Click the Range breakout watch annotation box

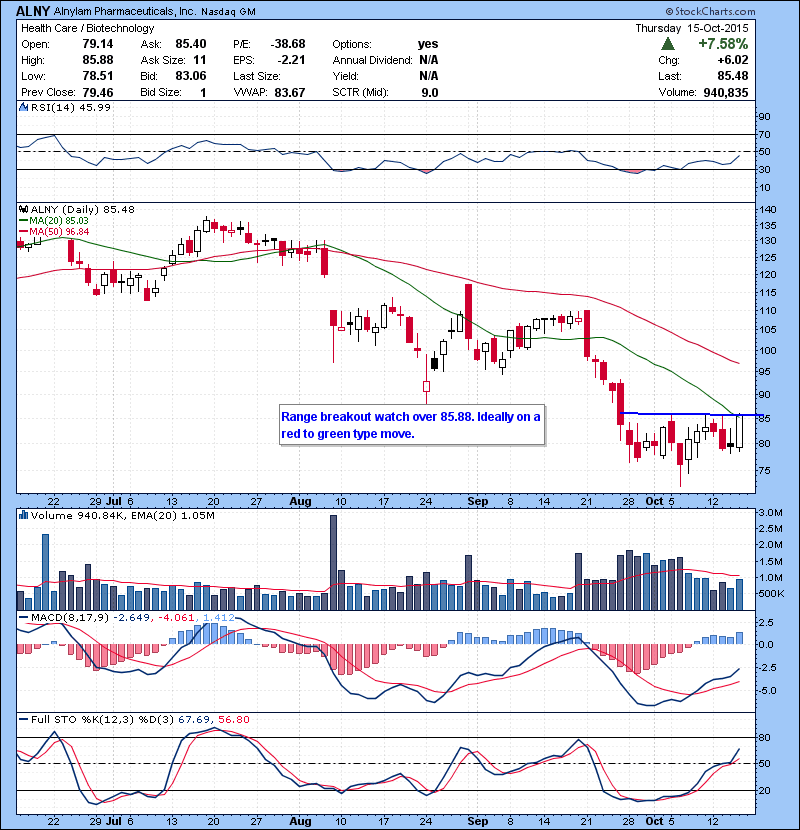tap(412, 425)
